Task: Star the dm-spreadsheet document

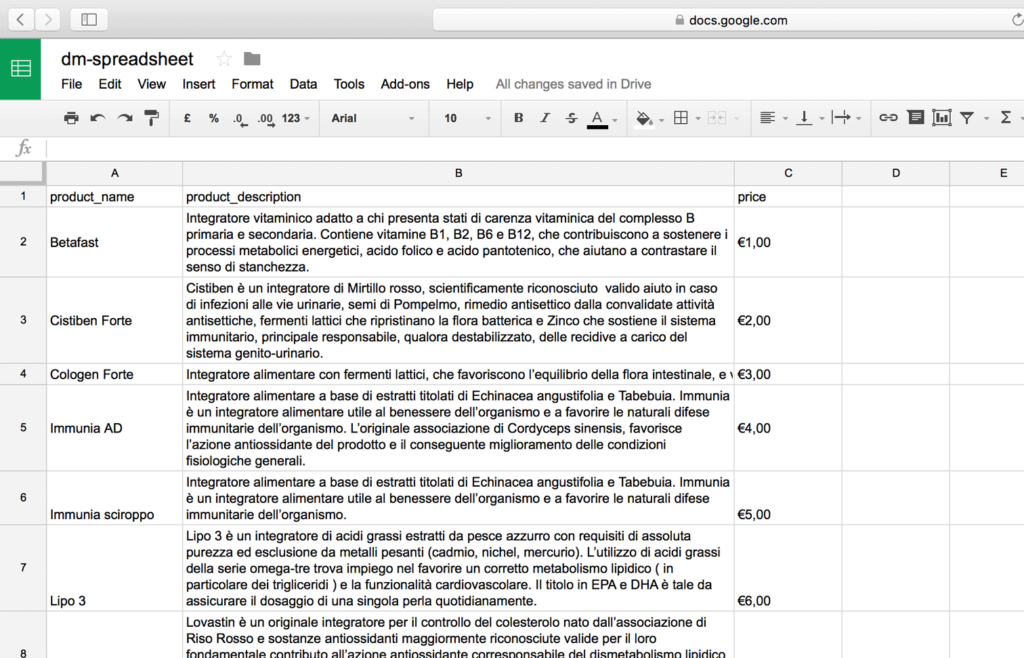Action: [224, 59]
